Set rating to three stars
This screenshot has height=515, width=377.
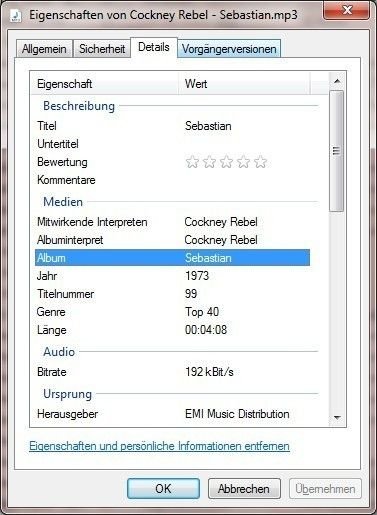click(x=226, y=162)
